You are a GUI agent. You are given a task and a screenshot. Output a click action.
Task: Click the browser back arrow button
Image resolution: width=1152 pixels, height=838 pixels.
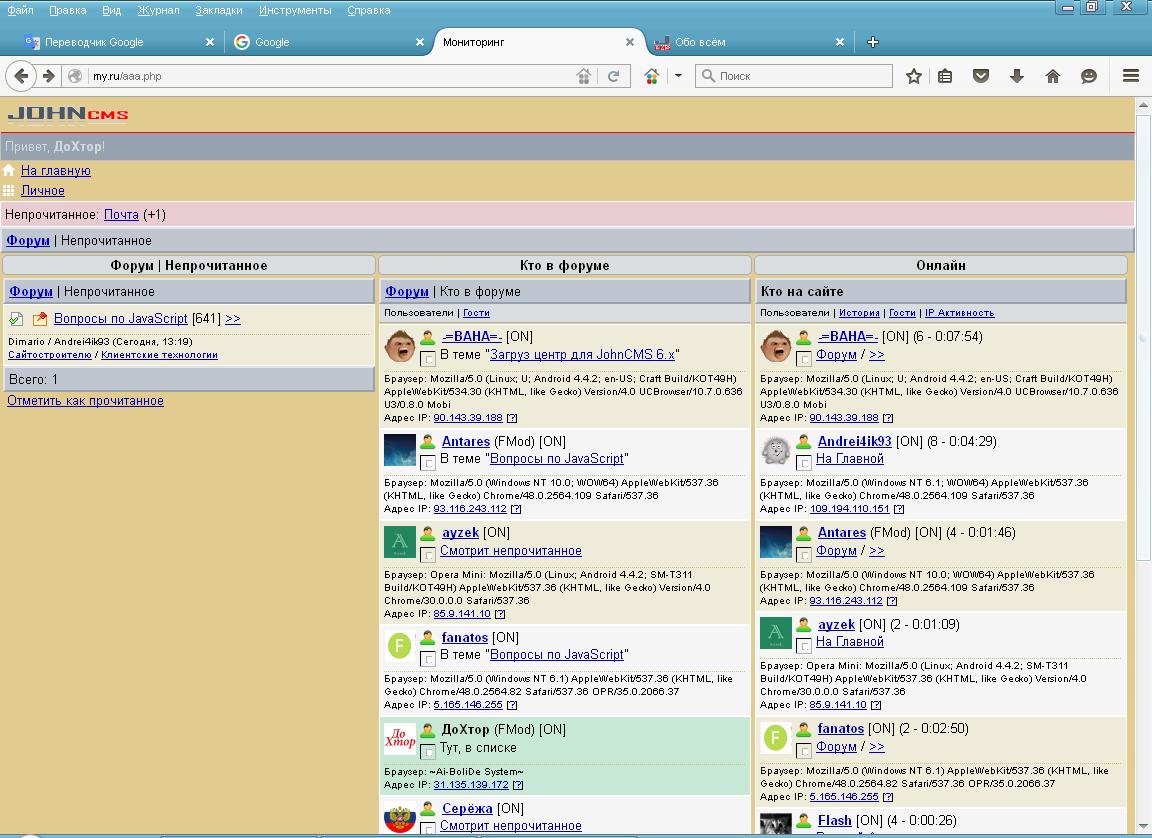point(21,76)
